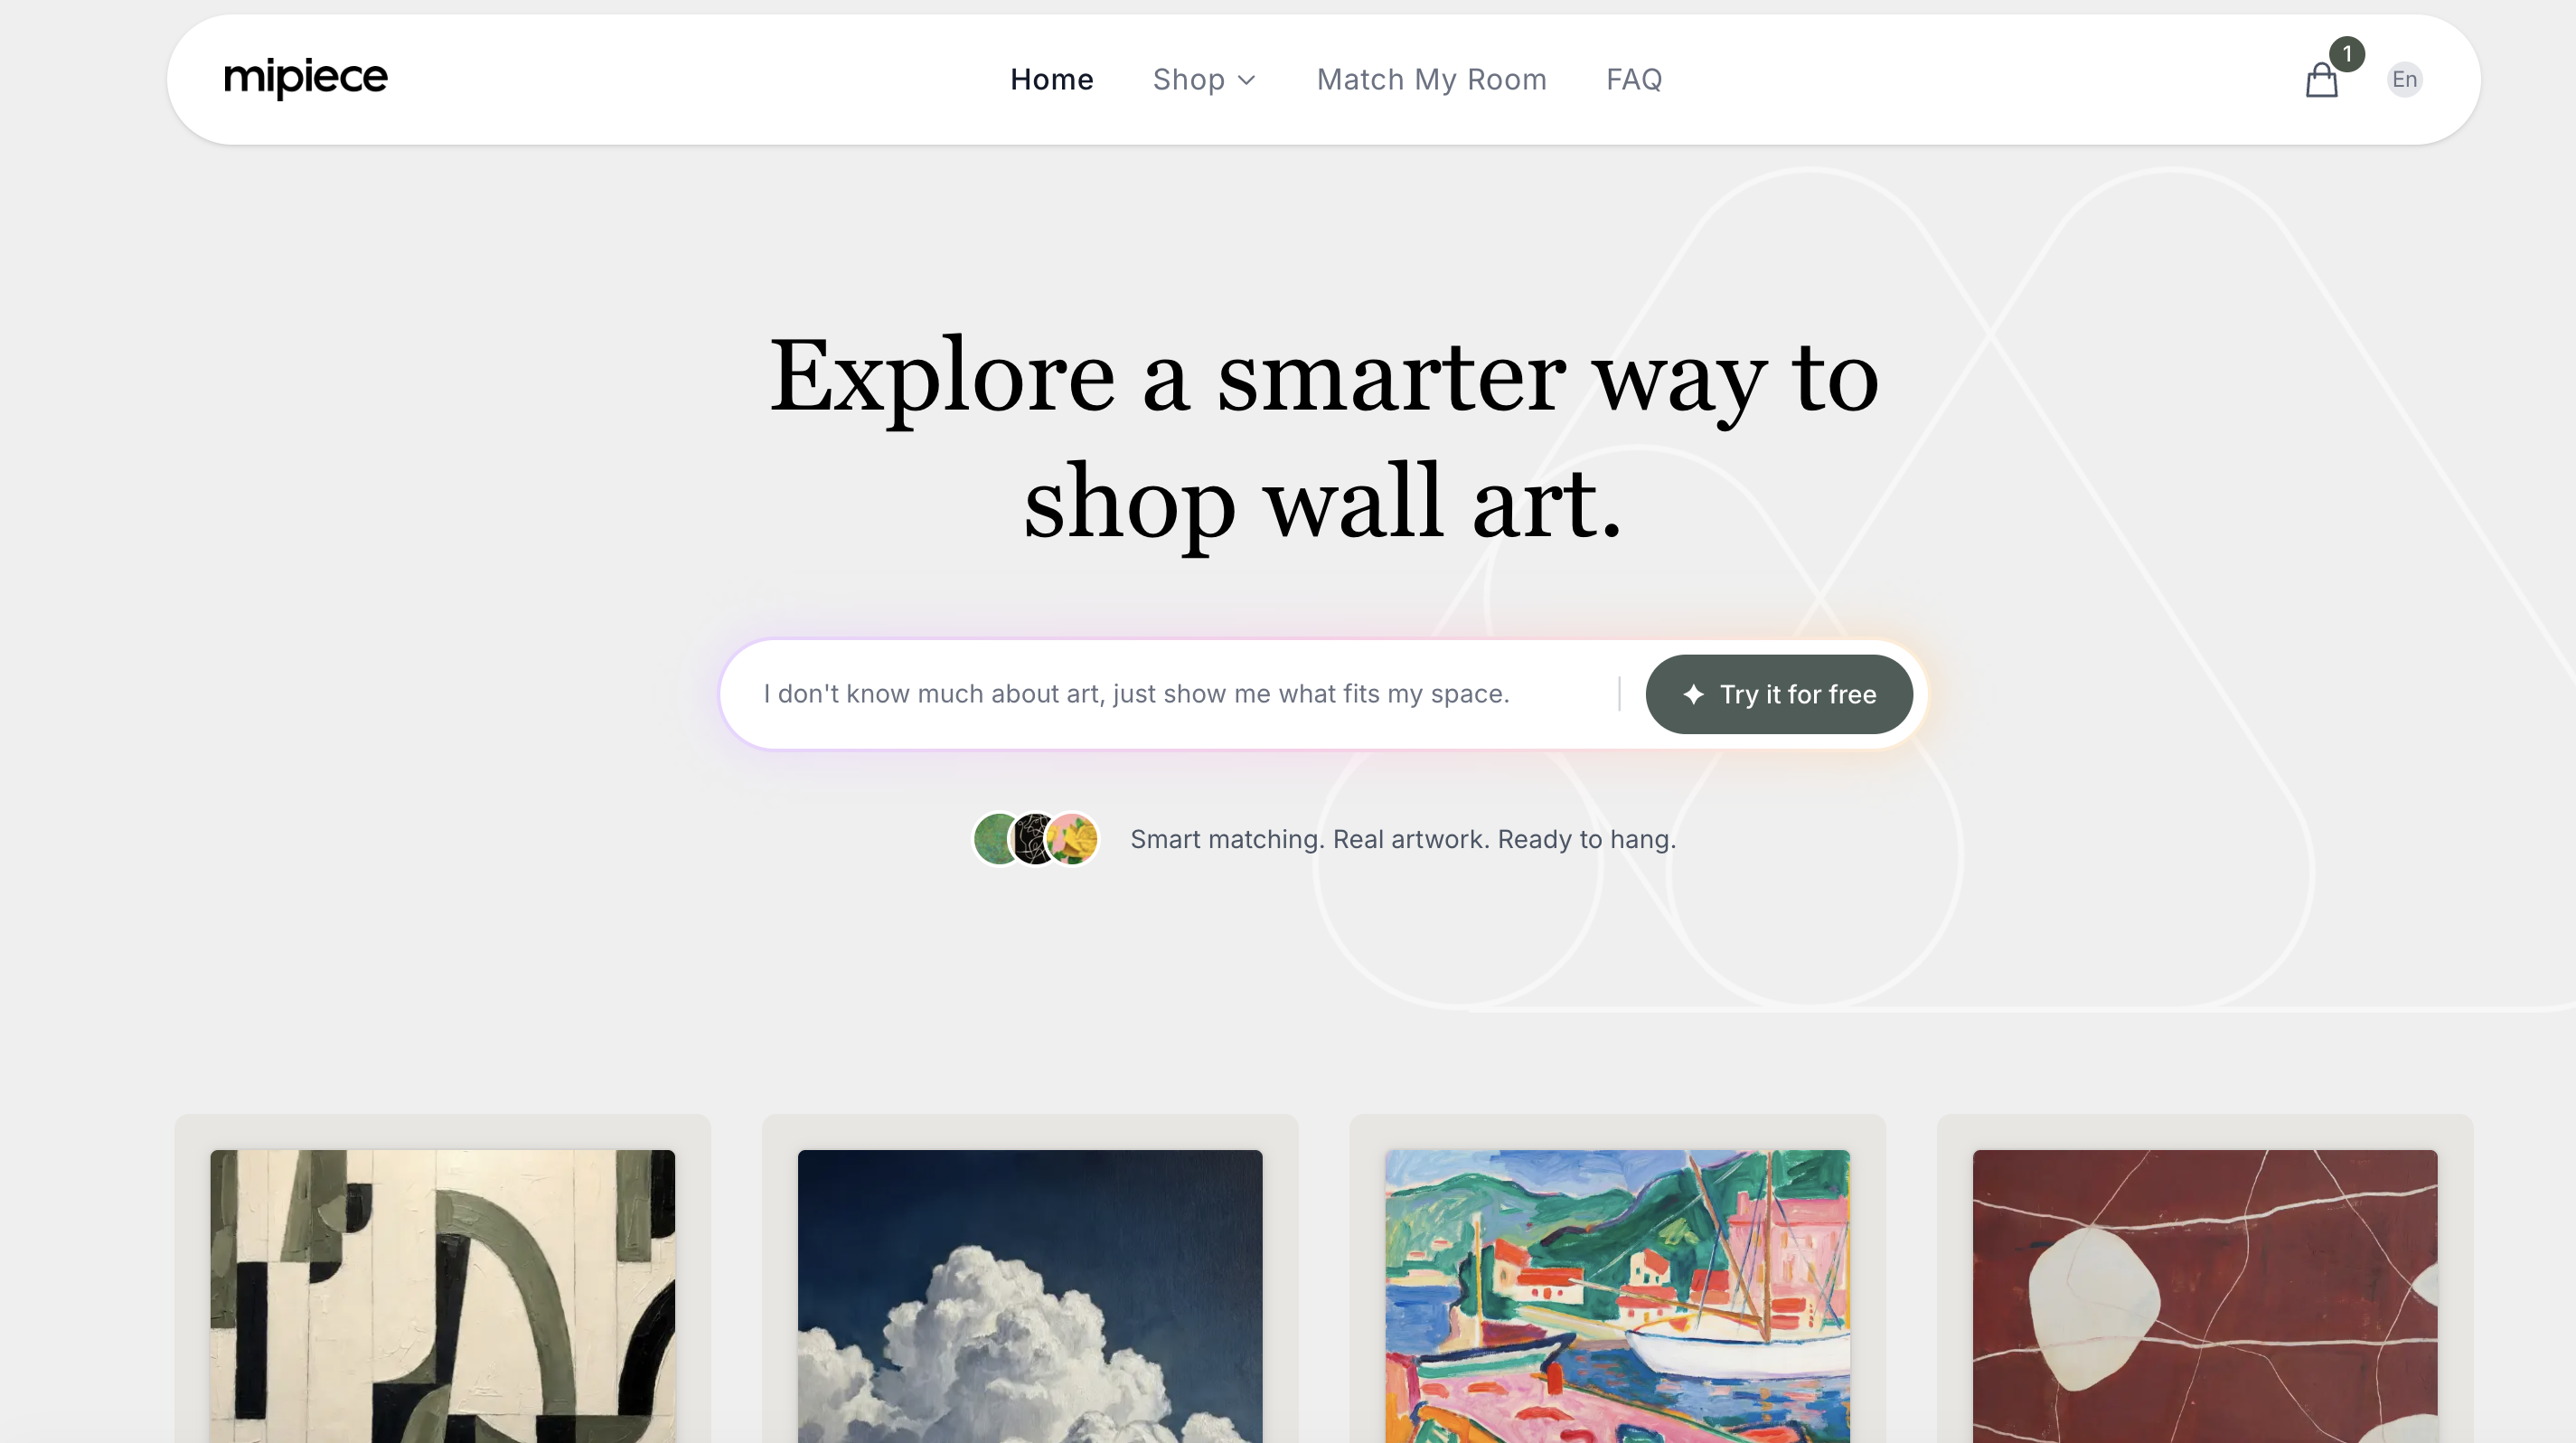This screenshot has width=2576, height=1443.
Task: Select the green circular artwork avatar
Action: click(x=996, y=838)
